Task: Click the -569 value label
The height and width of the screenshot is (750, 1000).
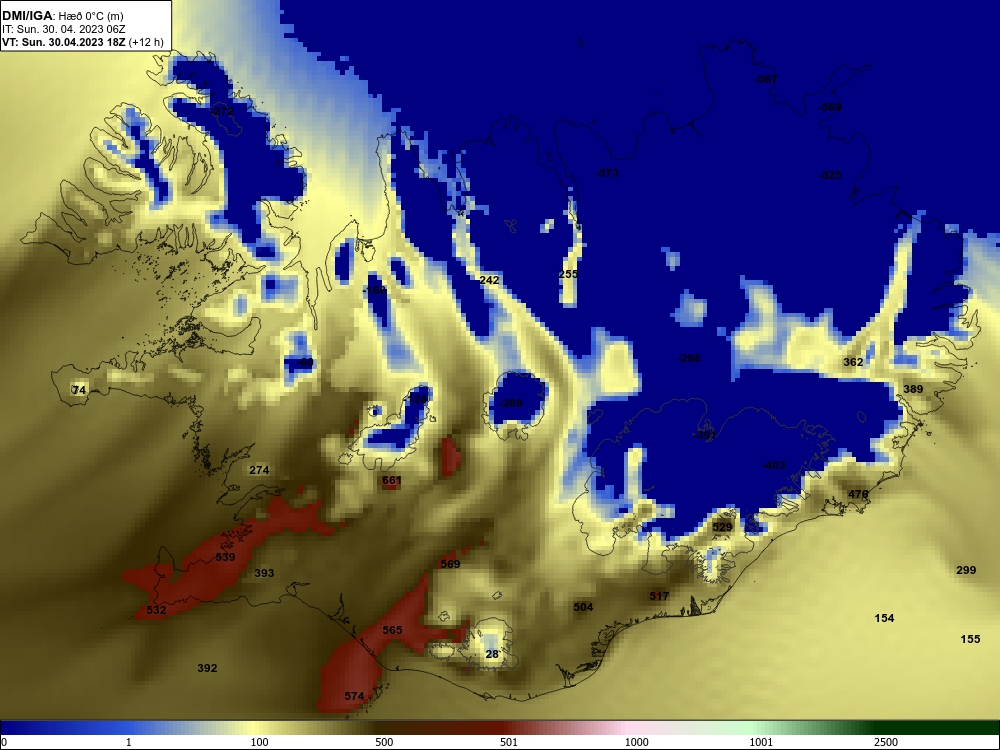Action: tap(830, 107)
